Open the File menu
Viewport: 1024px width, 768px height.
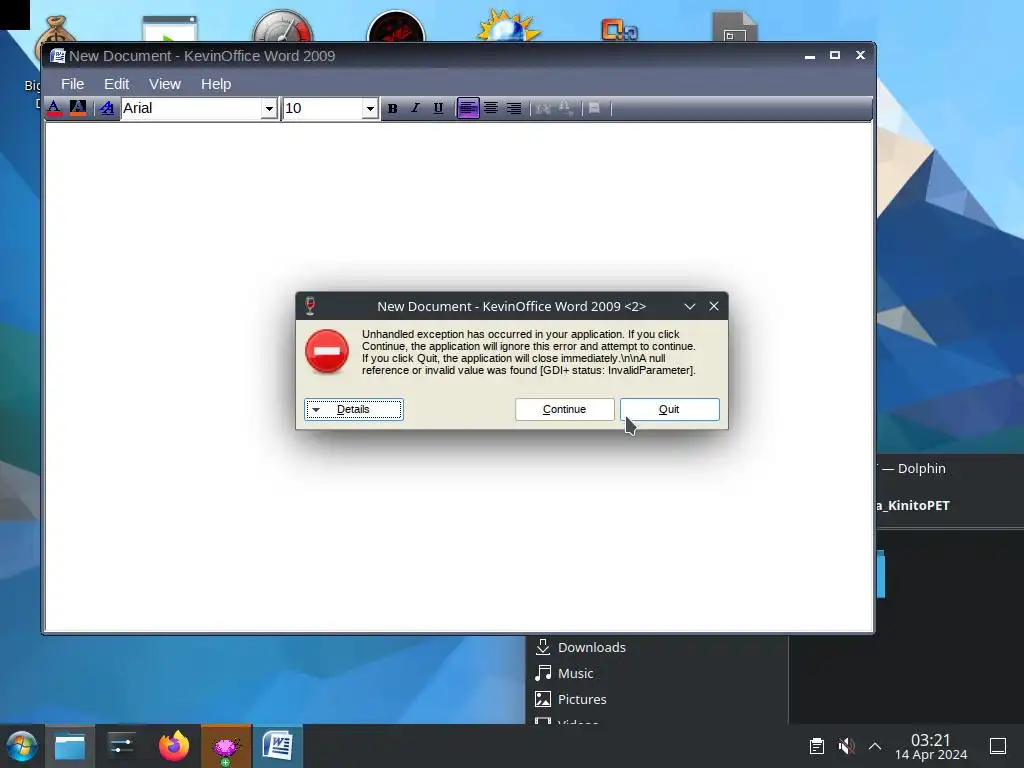(x=72, y=84)
